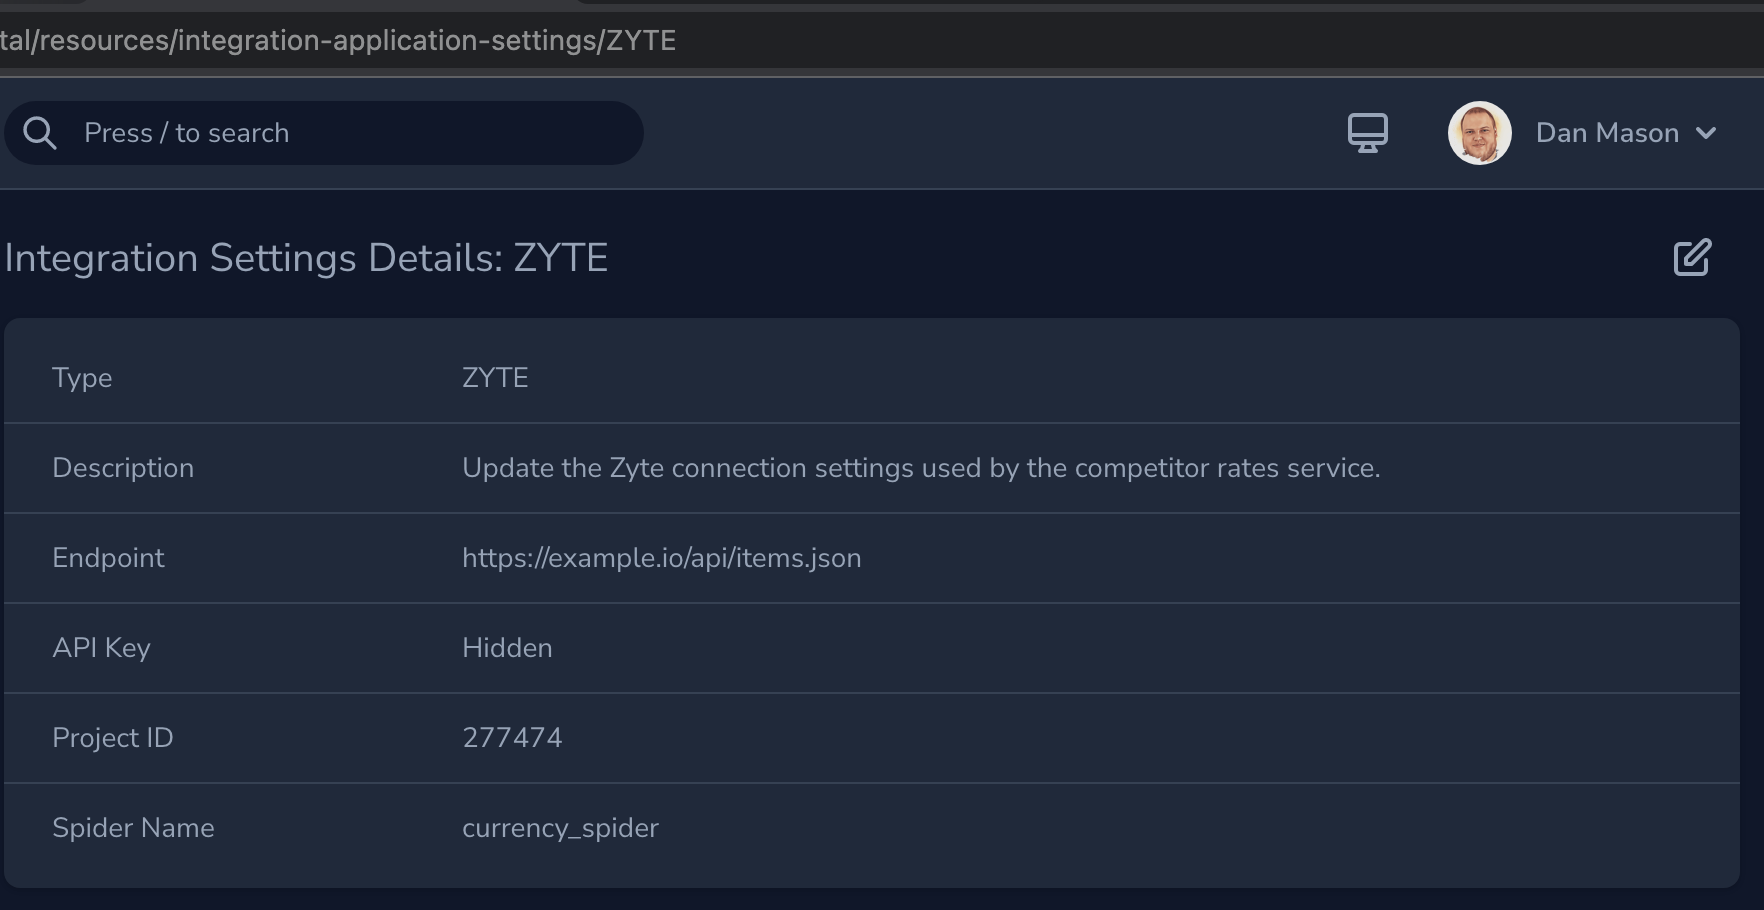This screenshot has height=910, width=1764.
Task: Click the API Key row labeled Hidden
Action: click(506, 648)
